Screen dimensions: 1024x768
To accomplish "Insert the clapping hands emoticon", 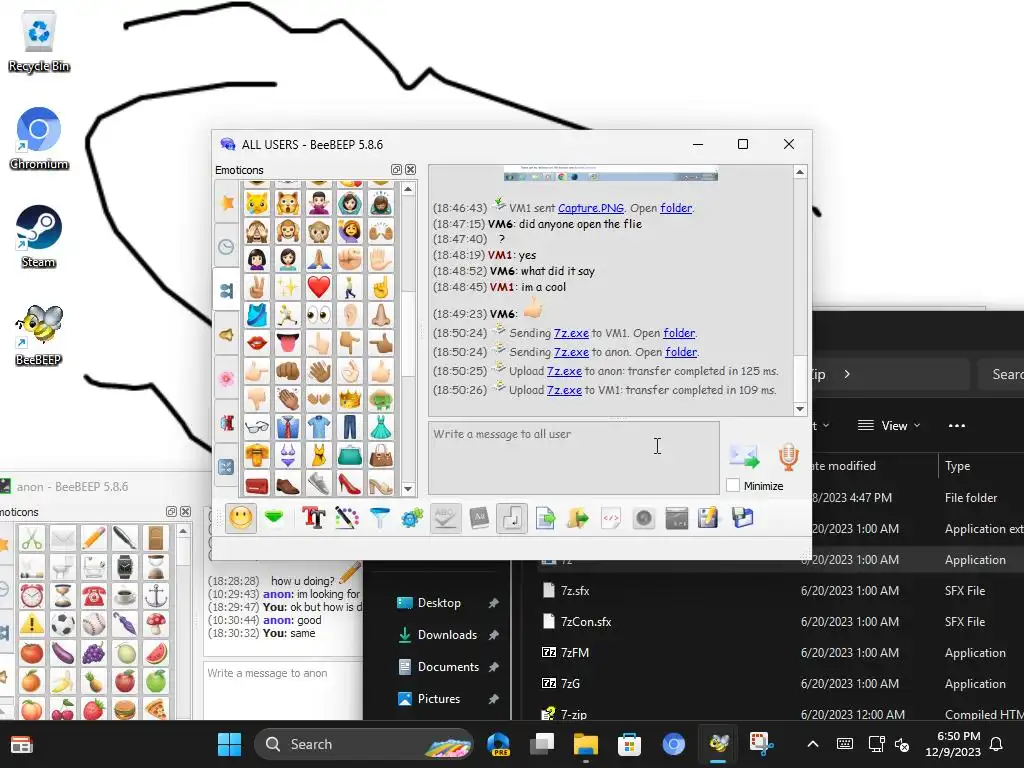I will (287, 399).
